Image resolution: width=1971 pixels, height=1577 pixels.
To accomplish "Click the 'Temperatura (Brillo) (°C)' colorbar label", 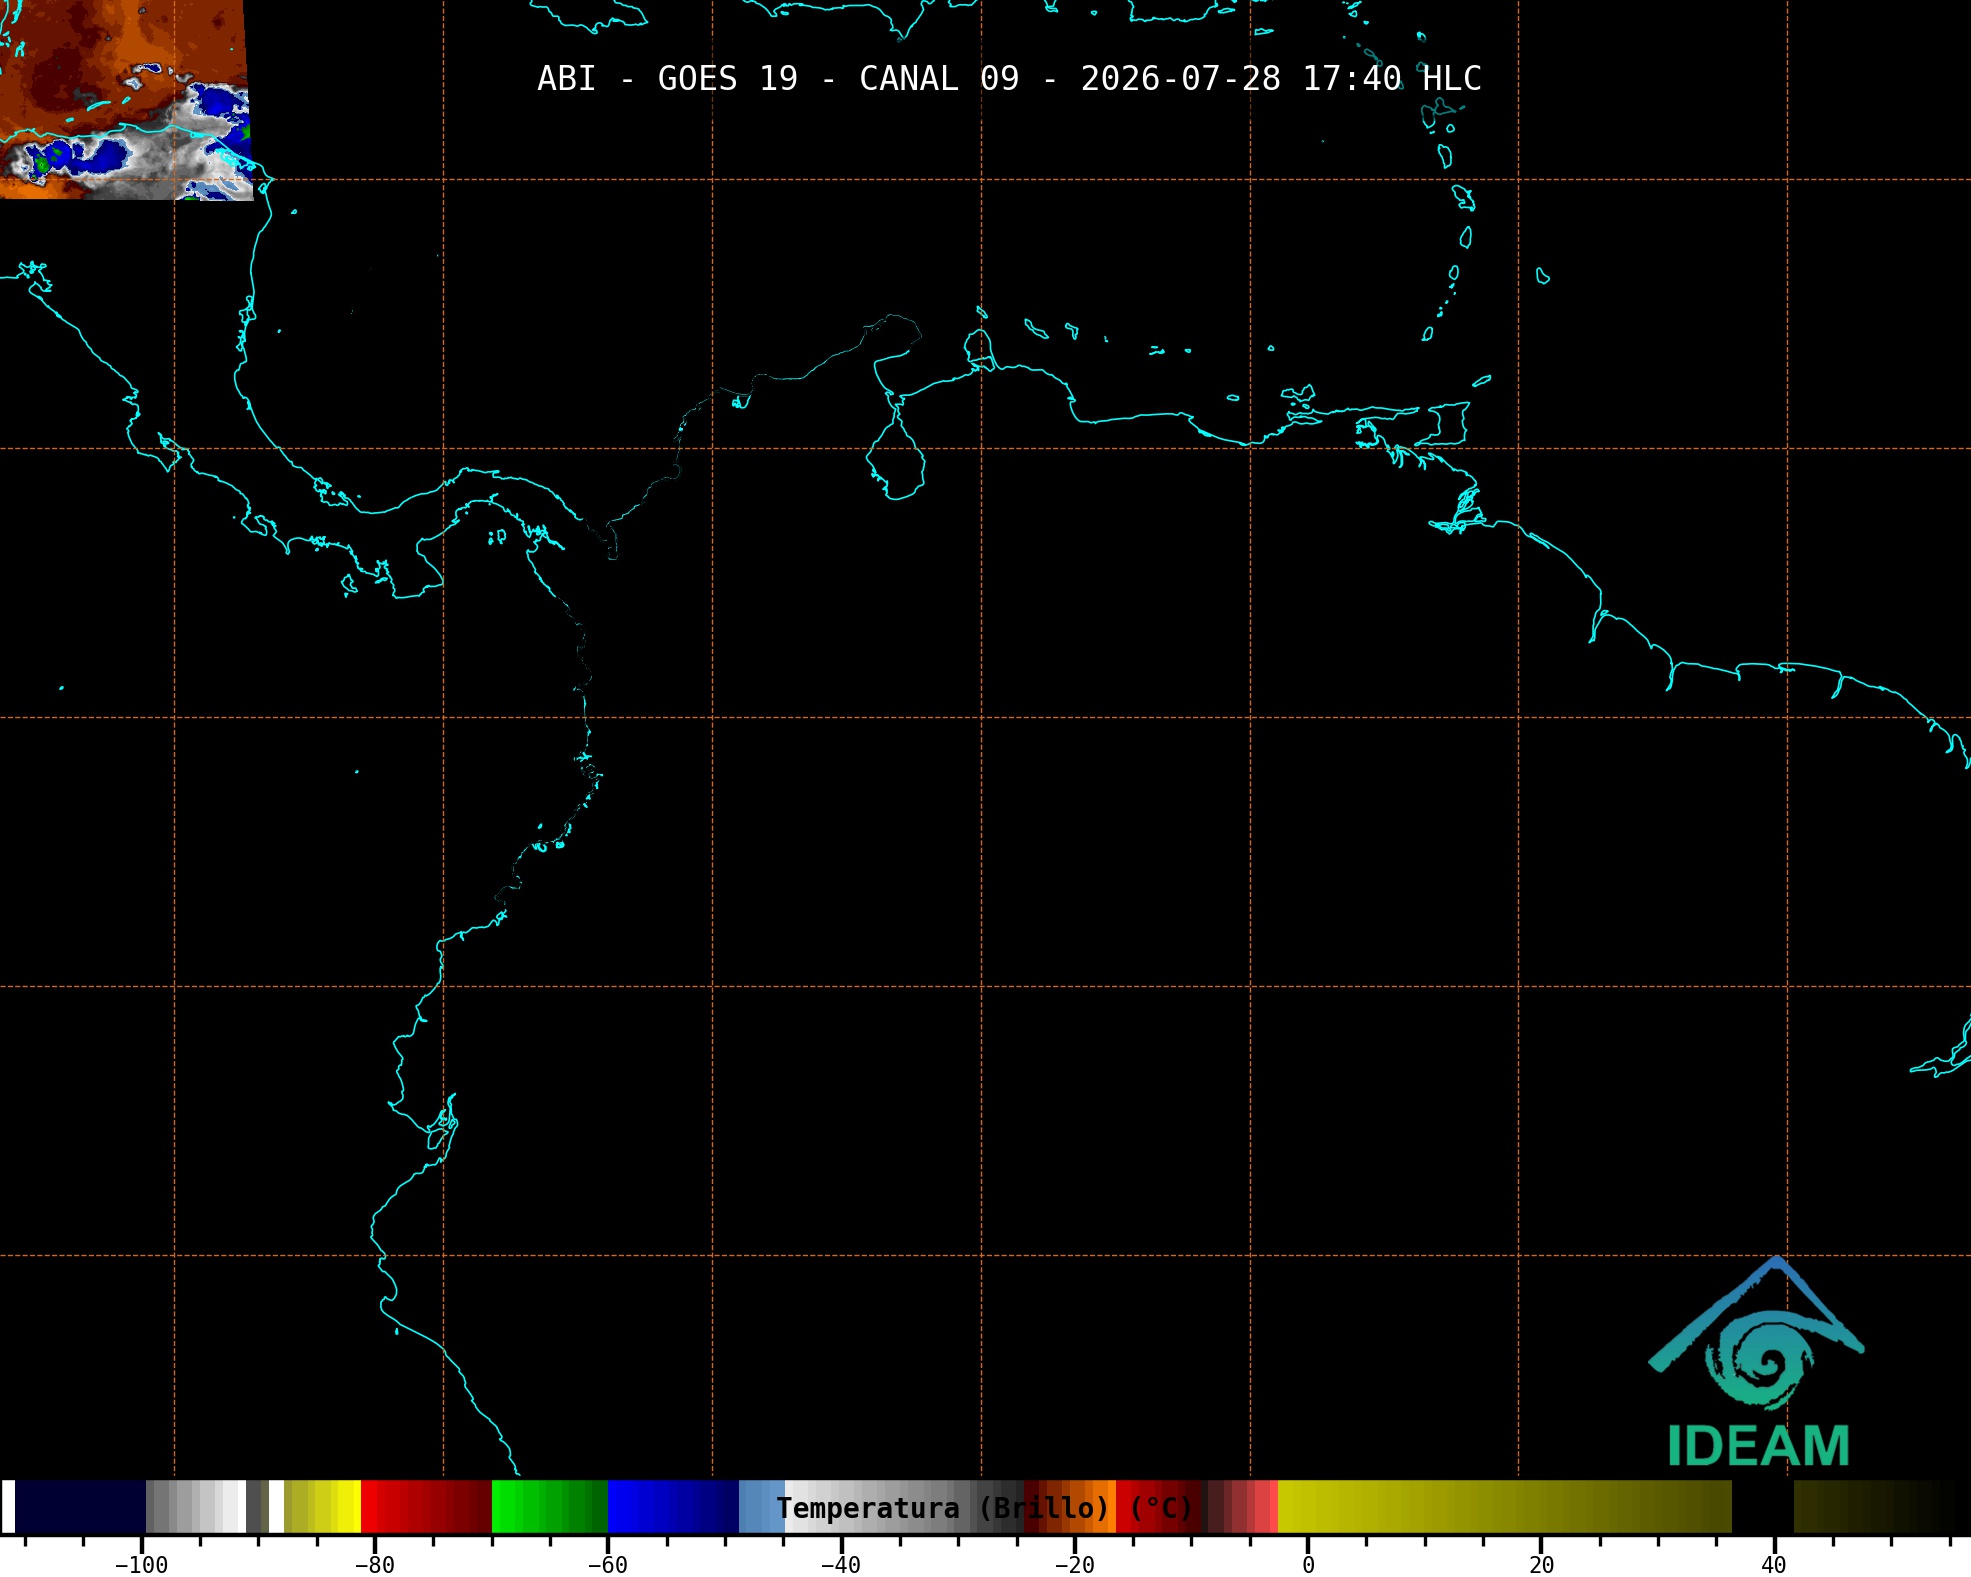I will pyautogui.click(x=985, y=1508).
